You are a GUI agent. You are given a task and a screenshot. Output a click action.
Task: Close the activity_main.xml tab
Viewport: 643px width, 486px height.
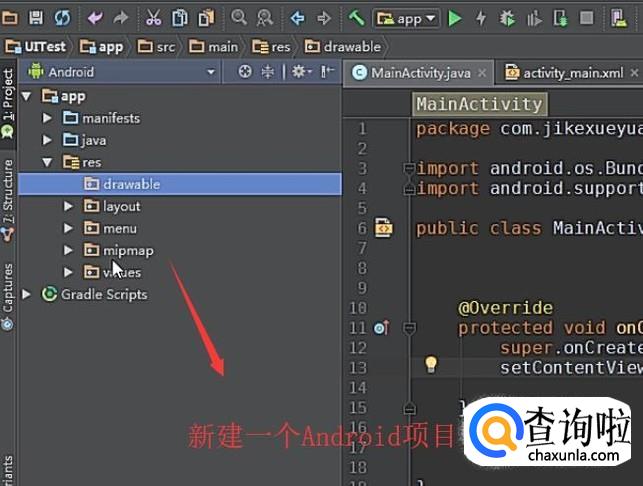[634, 73]
